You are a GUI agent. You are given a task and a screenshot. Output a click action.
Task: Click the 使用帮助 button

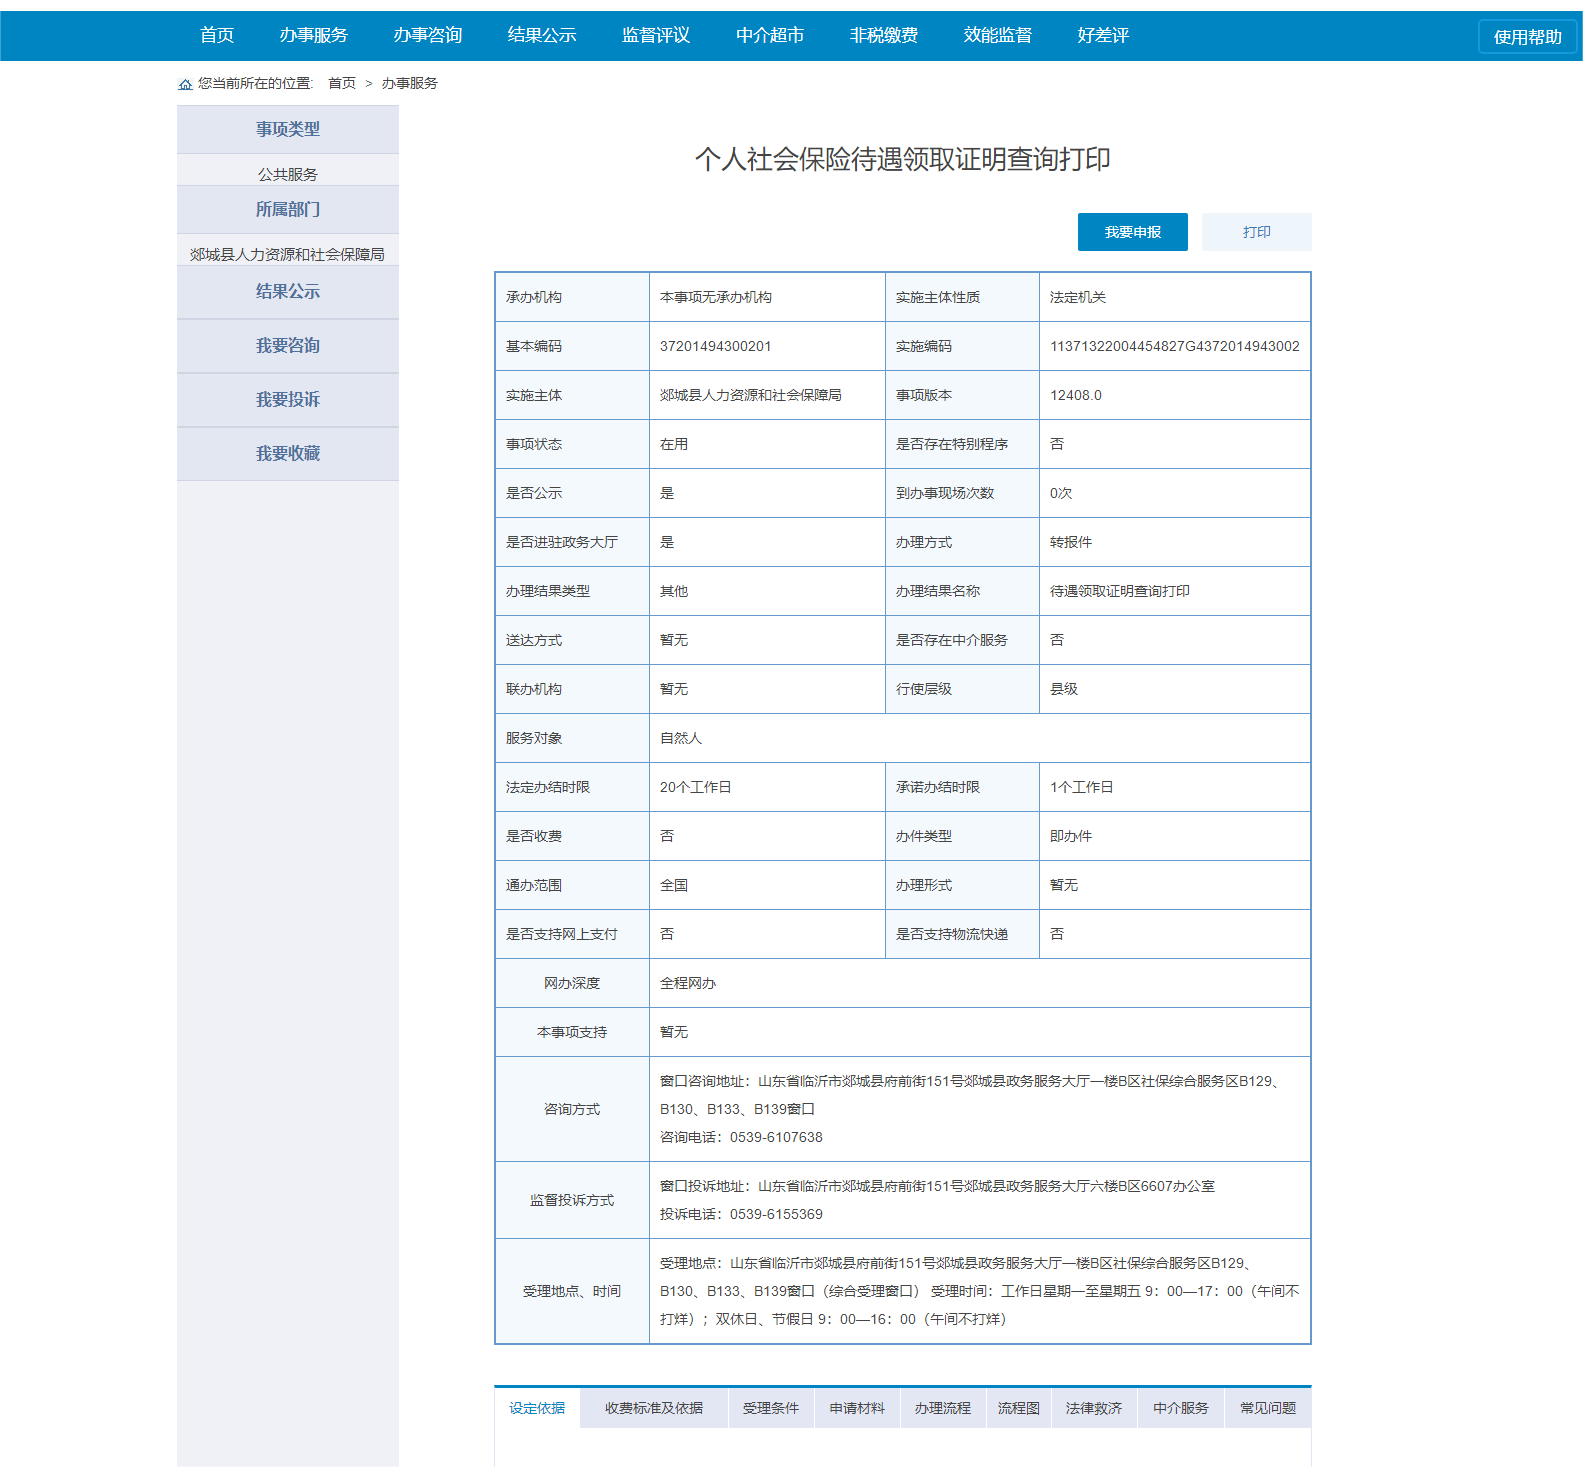tap(1528, 37)
